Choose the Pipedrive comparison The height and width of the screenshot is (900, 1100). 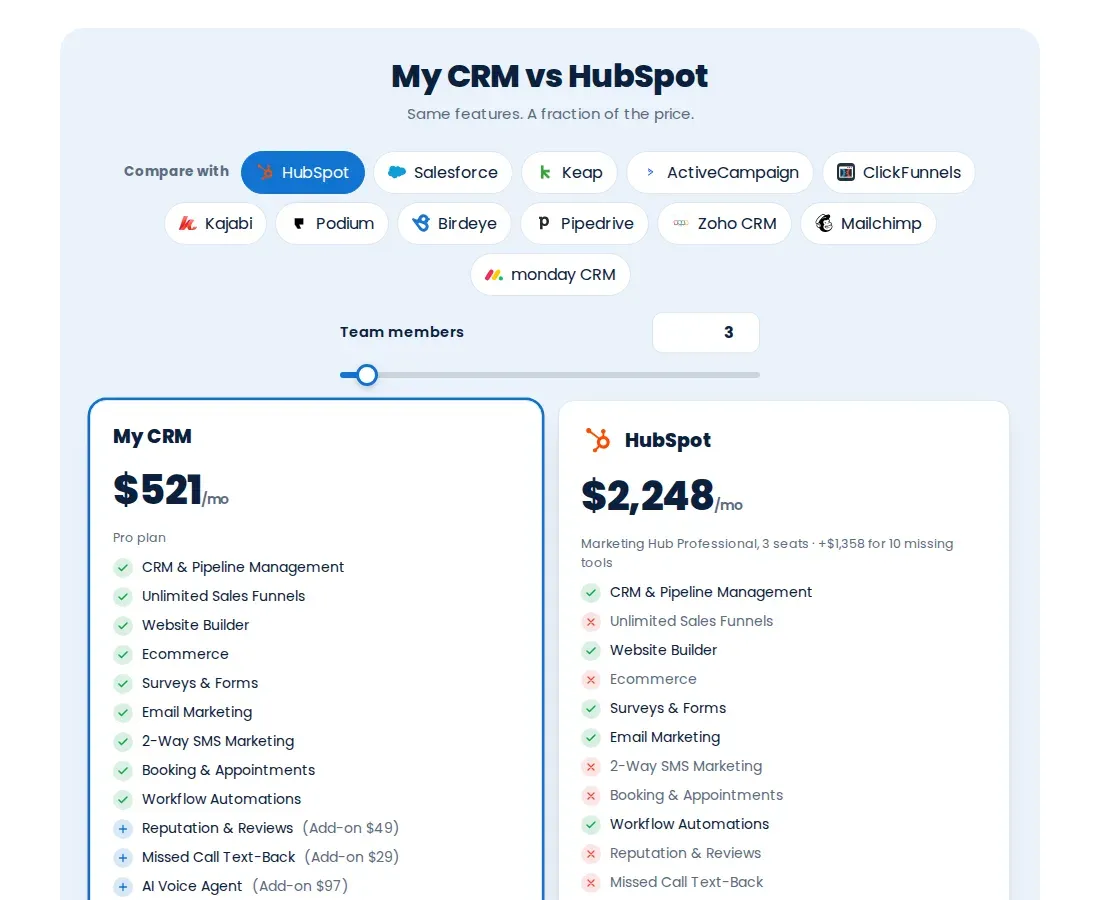coord(584,224)
